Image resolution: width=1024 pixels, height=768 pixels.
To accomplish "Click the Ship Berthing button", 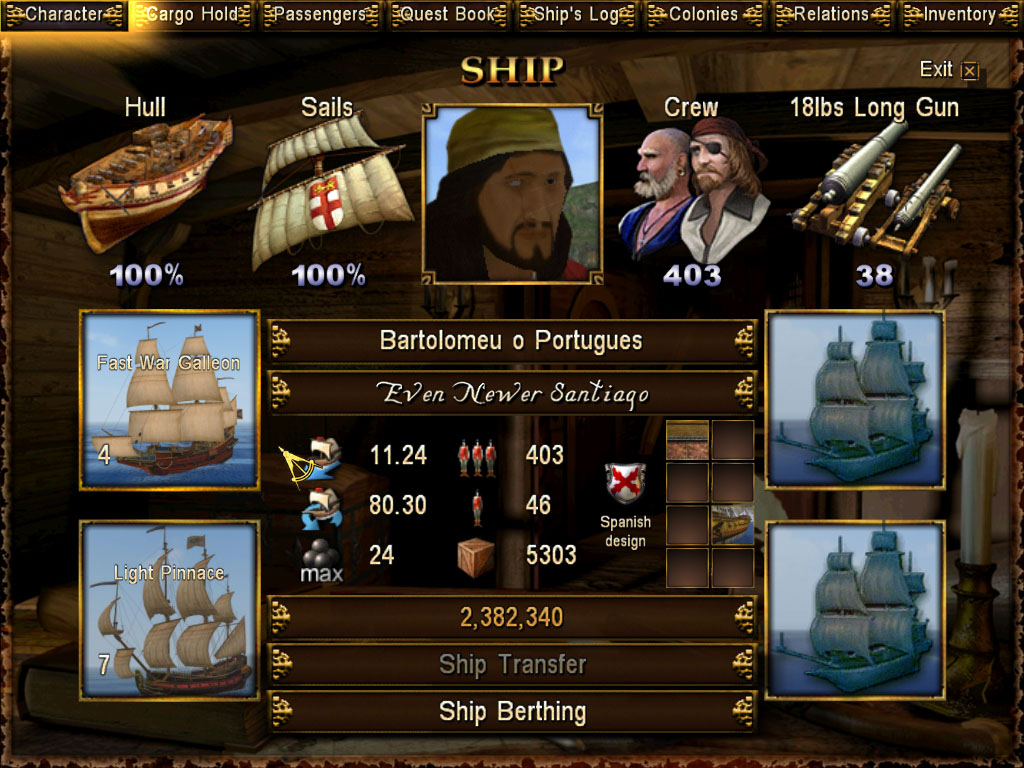I will pyautogui.click(x=513, y=711).
